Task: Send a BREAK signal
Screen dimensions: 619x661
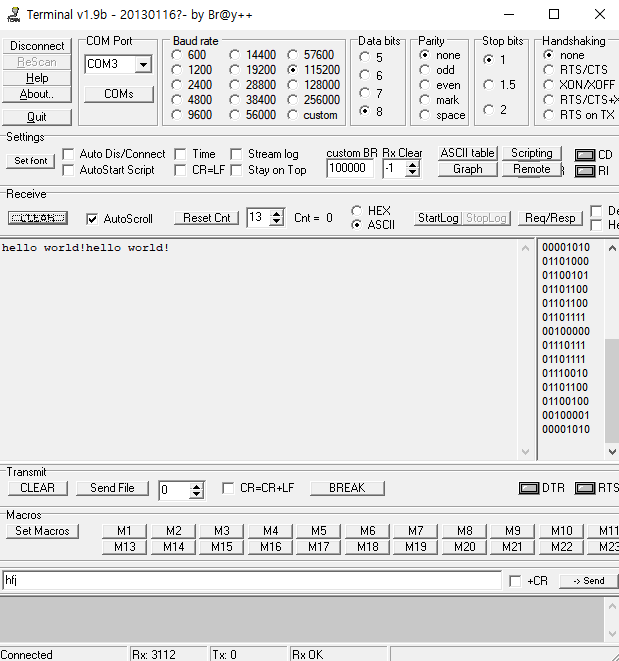Action: tap(347, 488)
